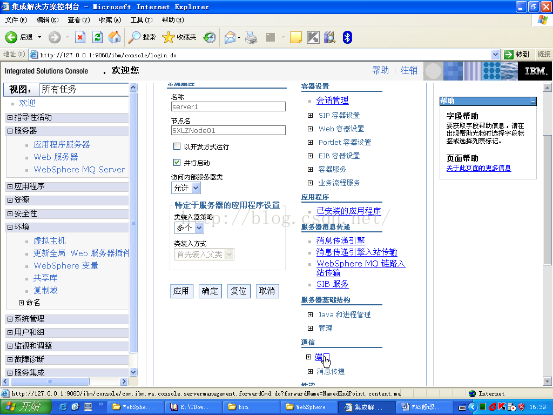This screenshot has width=553, height=415.
Task: Click the 取消 (Cancel) button
Action: point(267,291)
